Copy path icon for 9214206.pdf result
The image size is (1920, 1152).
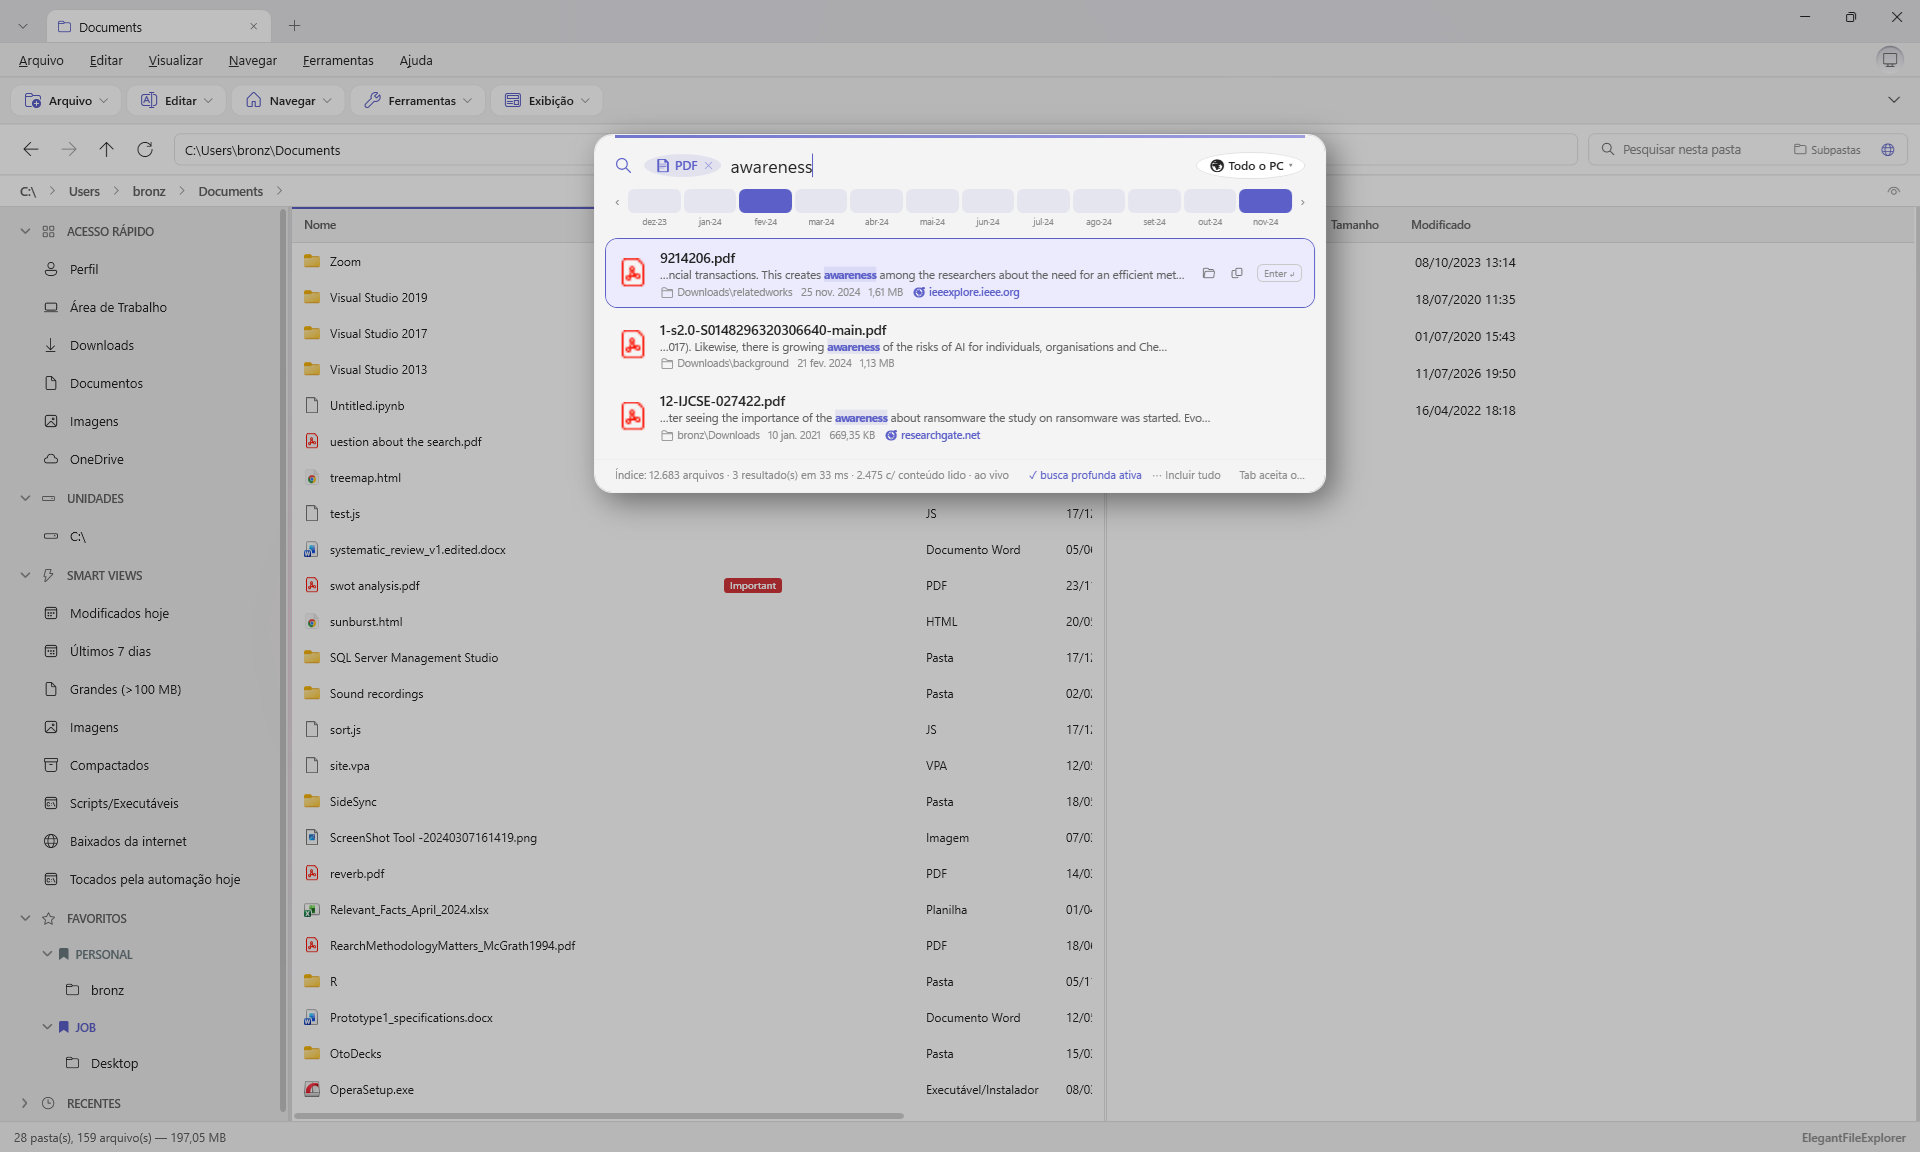(1237, 273)
